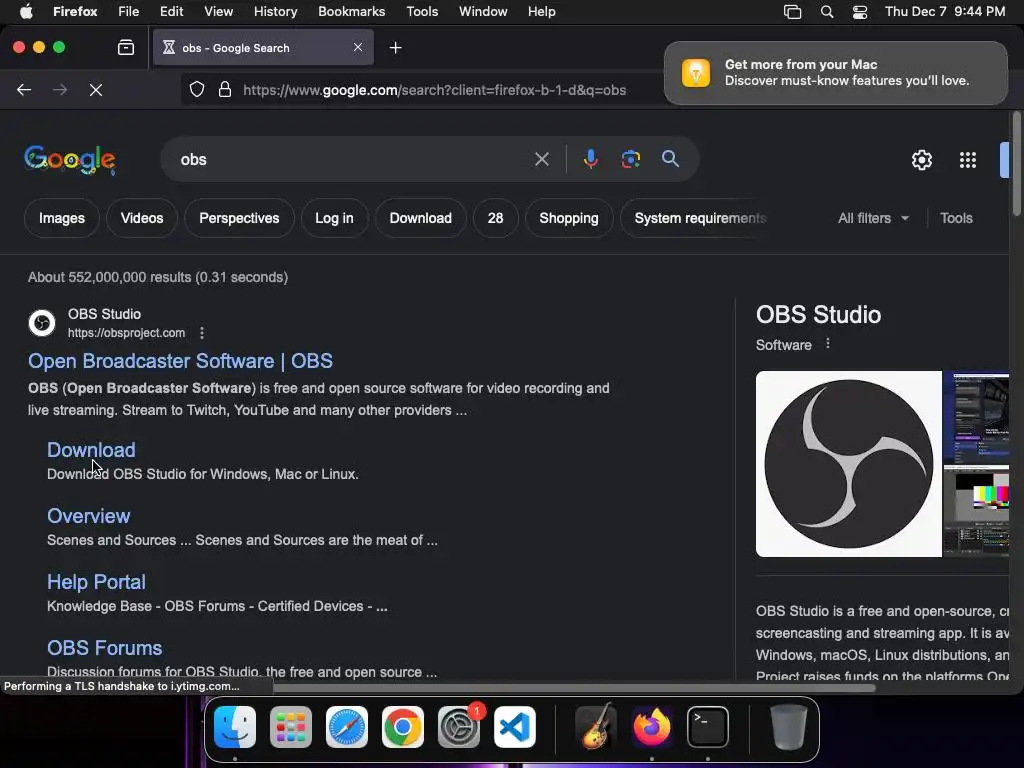Open the OBS interface screenshot thumbnail
This screenshot has height=768, width=1024.
pos(976,417)
